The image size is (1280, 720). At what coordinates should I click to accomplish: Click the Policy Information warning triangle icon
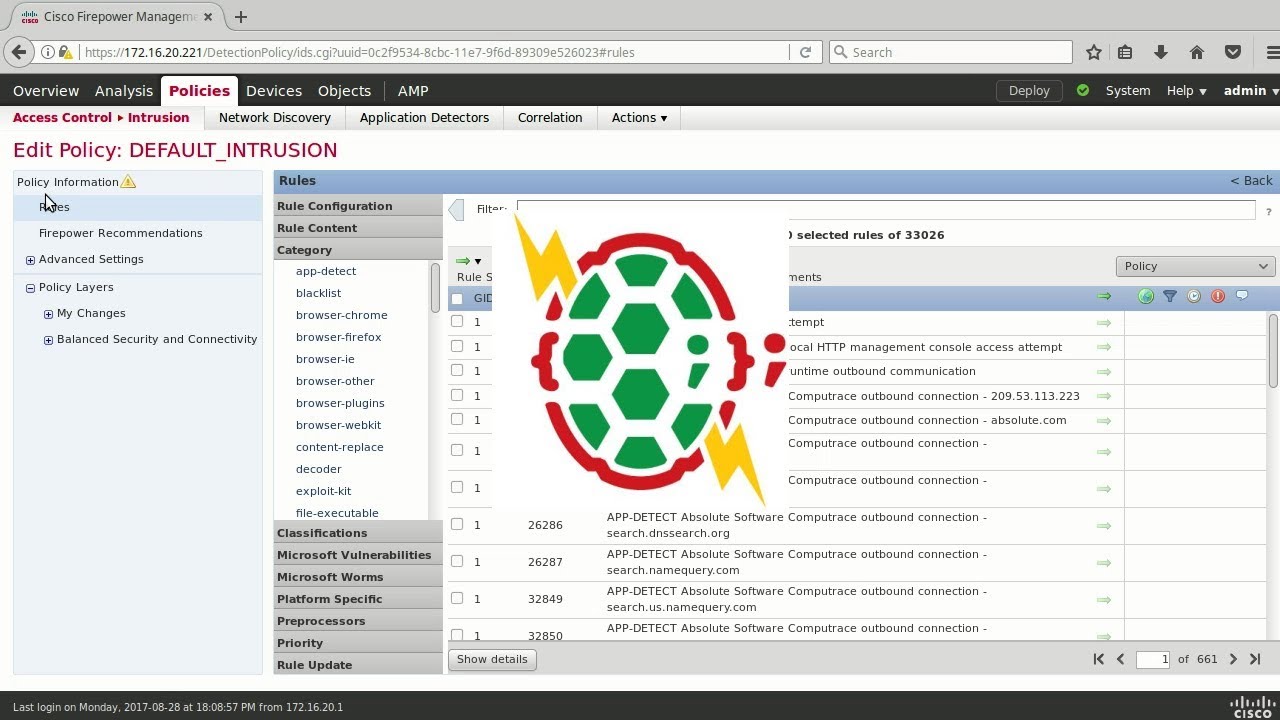[128, 182]
